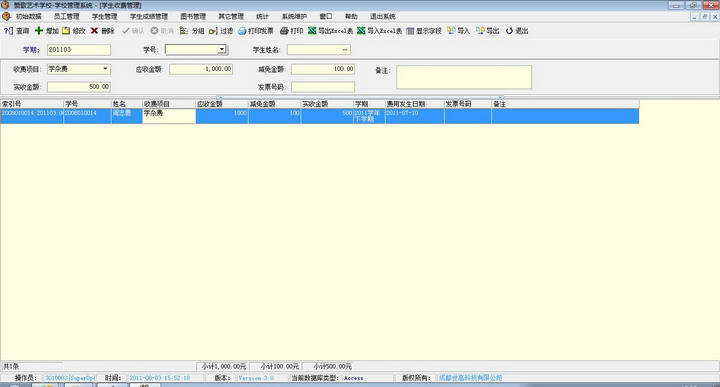Click the Access database type text

pos(354,378)
